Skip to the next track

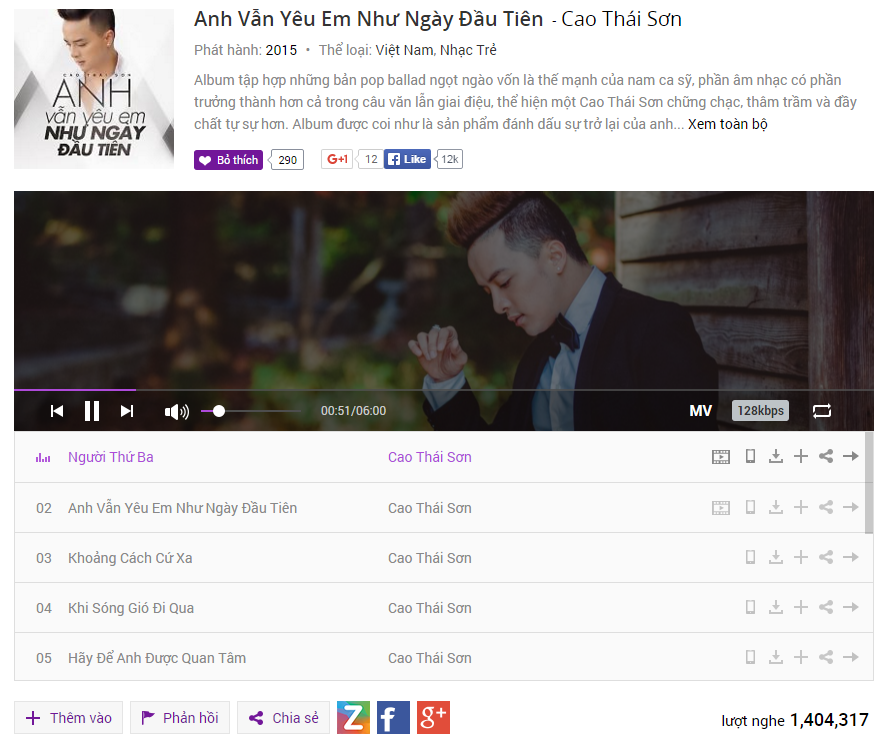127,411
